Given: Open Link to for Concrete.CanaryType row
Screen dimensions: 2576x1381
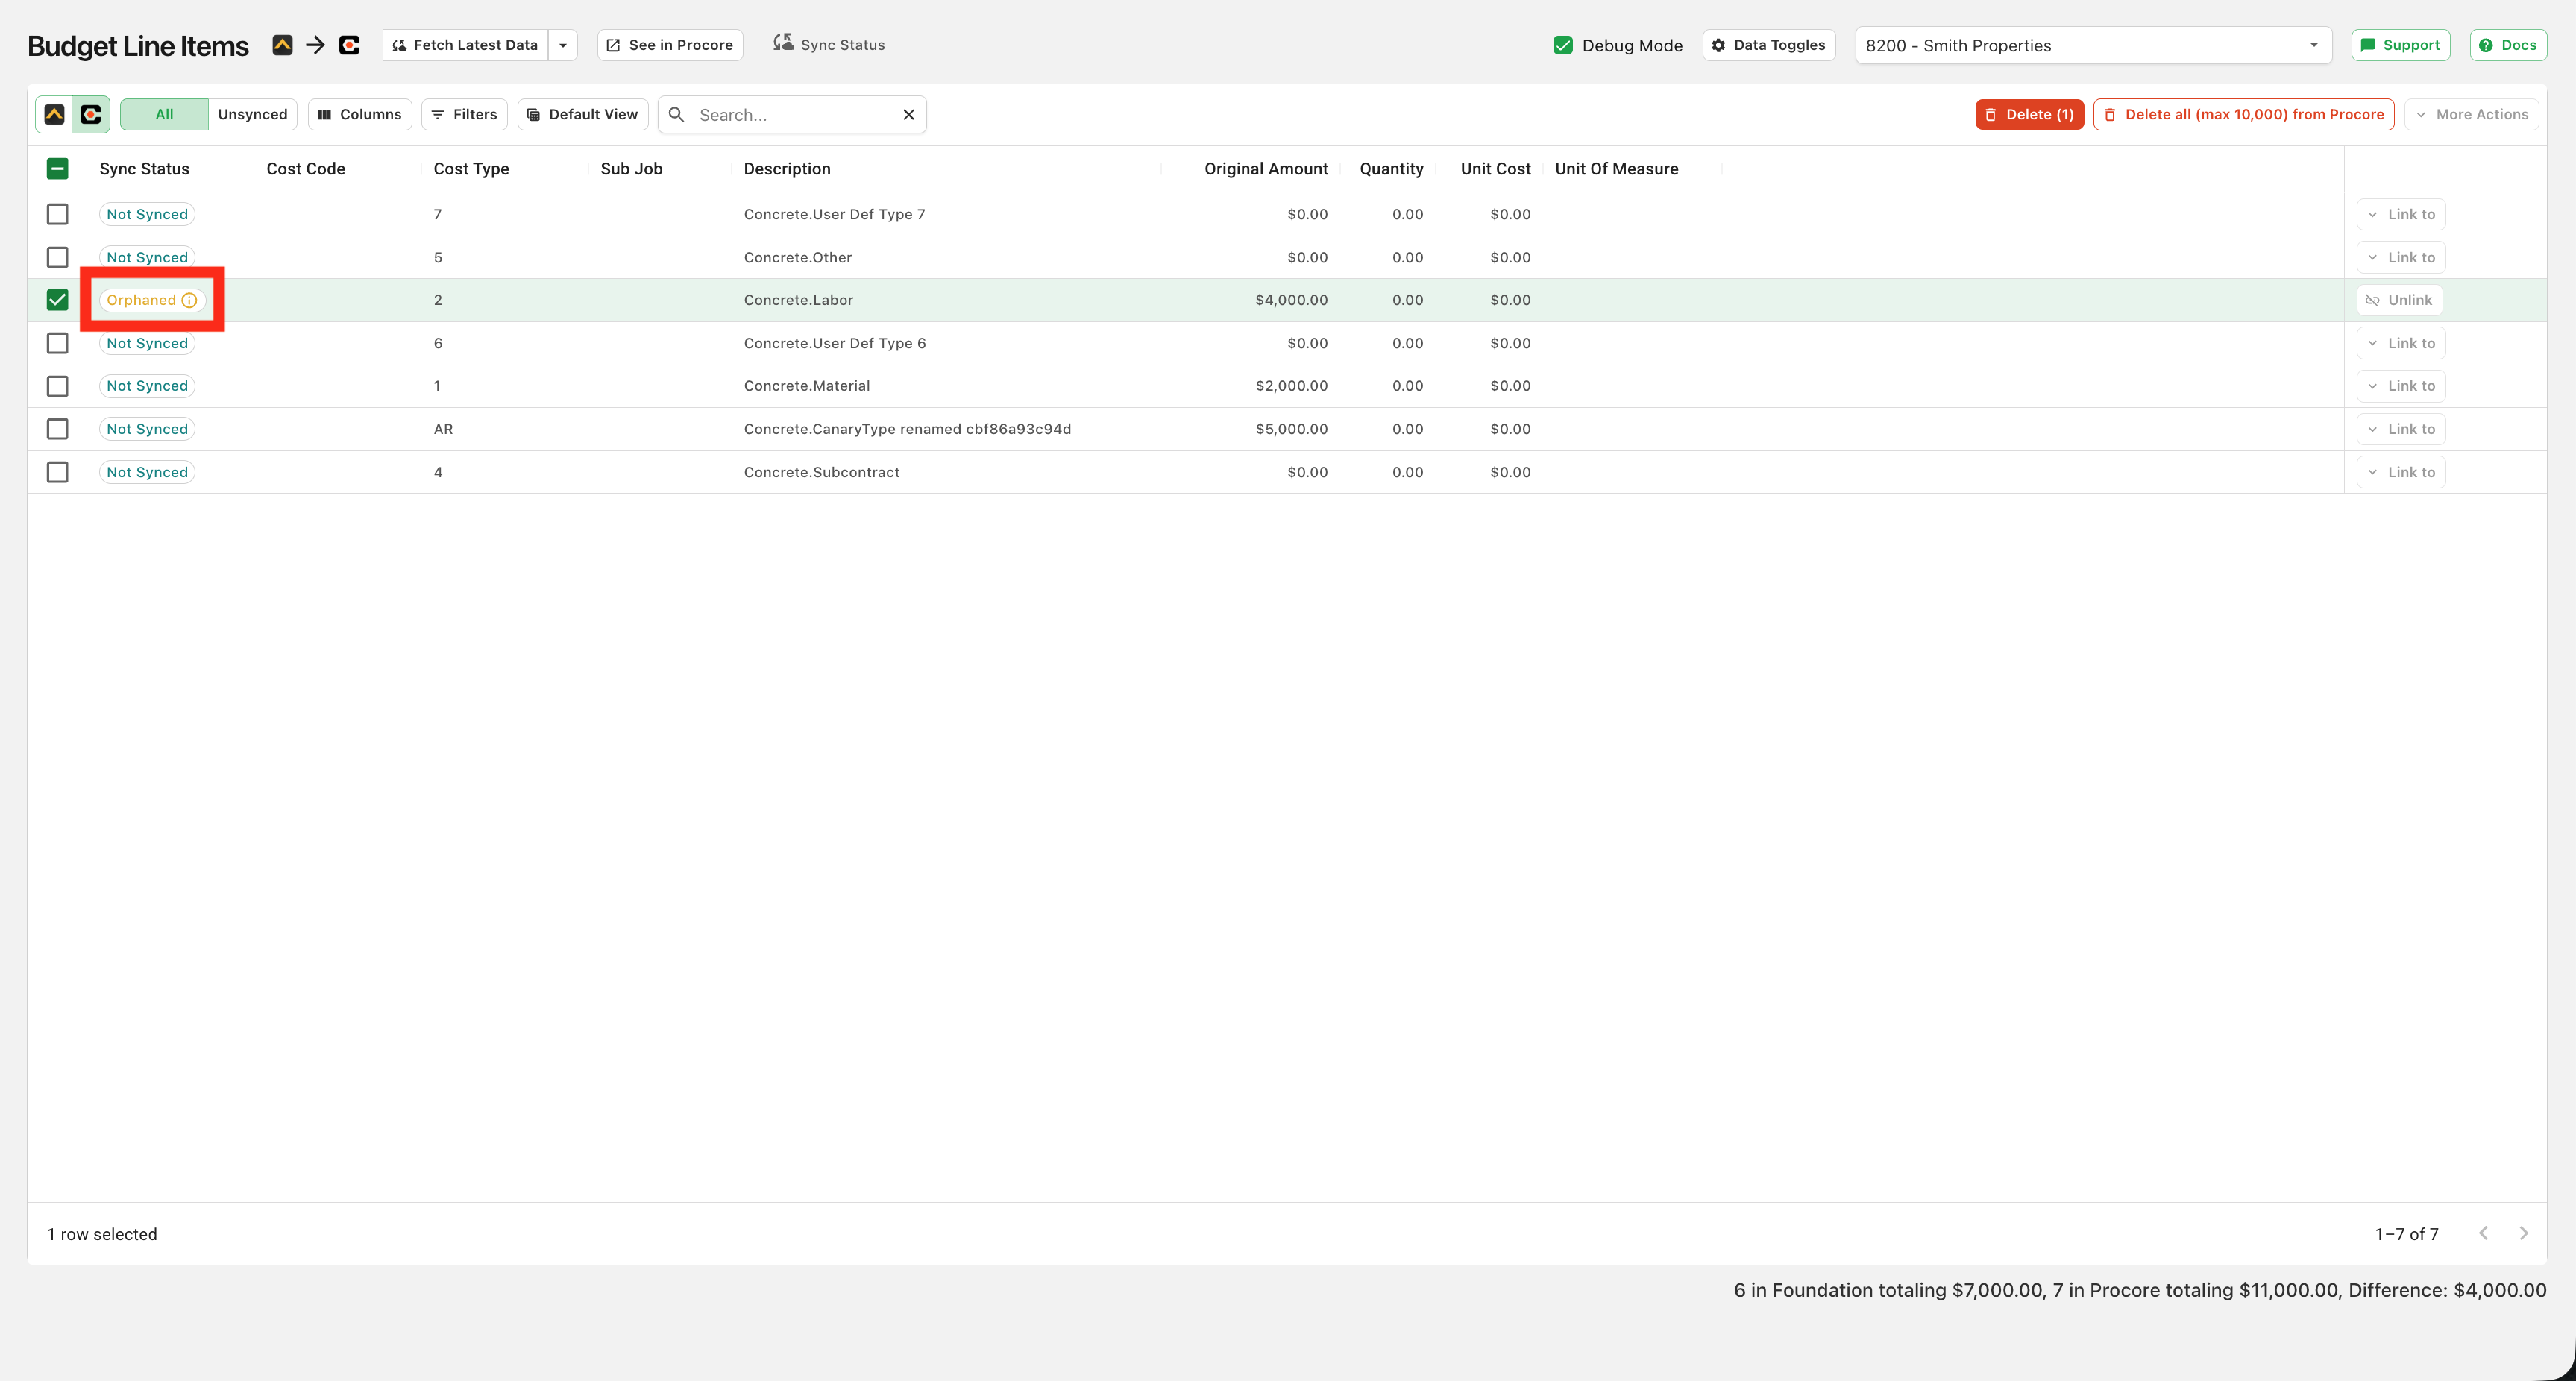Looking at the screenshot, I should (2401, 429).
